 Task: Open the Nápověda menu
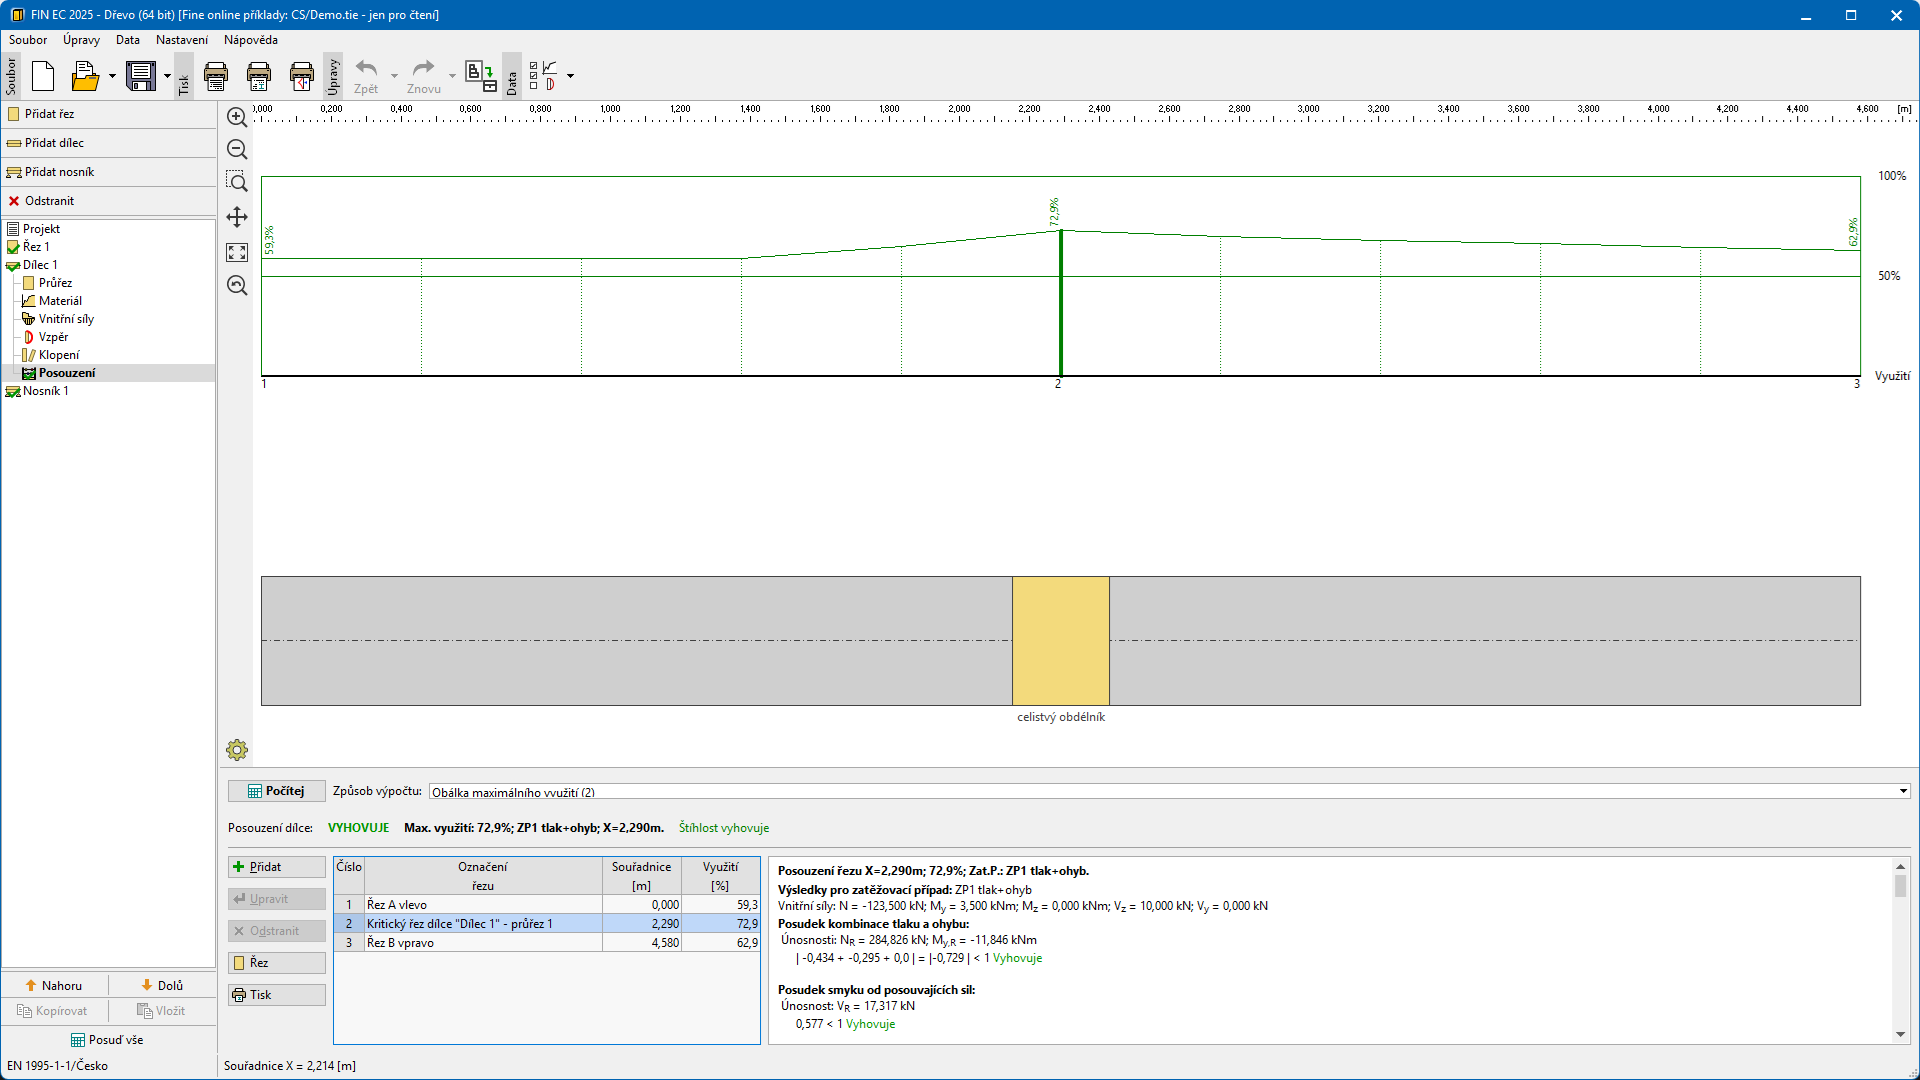(250, 40)
